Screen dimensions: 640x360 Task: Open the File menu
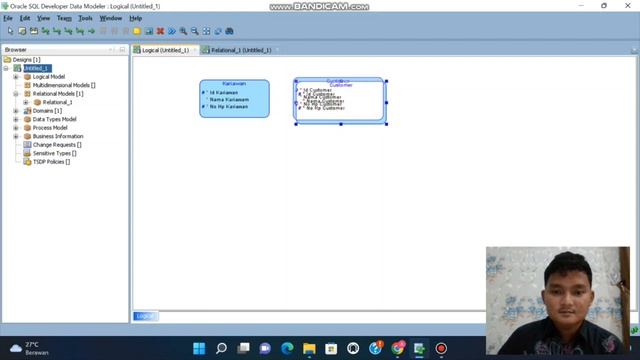(8, 18)
